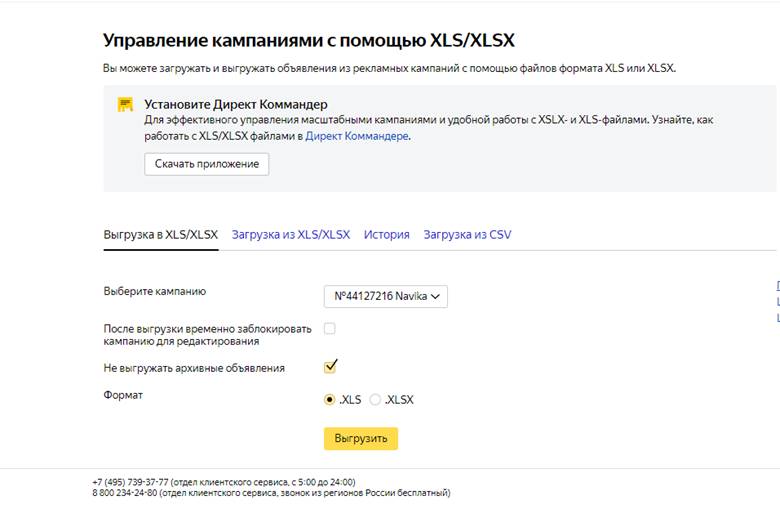
Task: Click the yellow Direct Commander icon
Action: coord(125,104)
